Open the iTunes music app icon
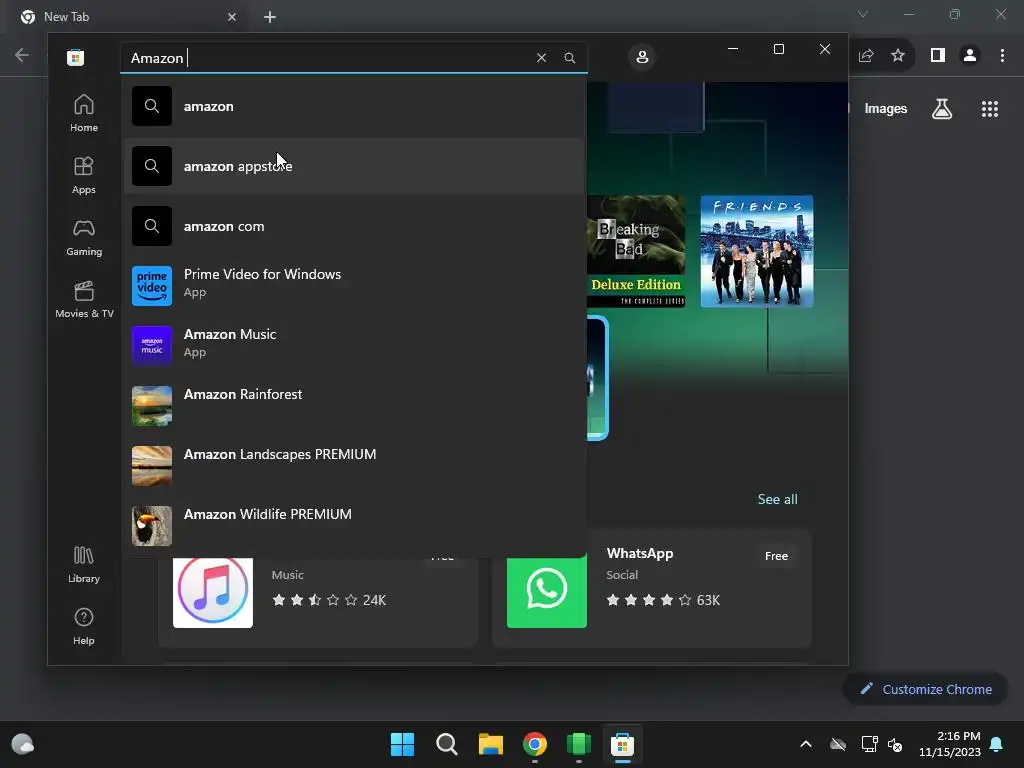 [213, 591]
